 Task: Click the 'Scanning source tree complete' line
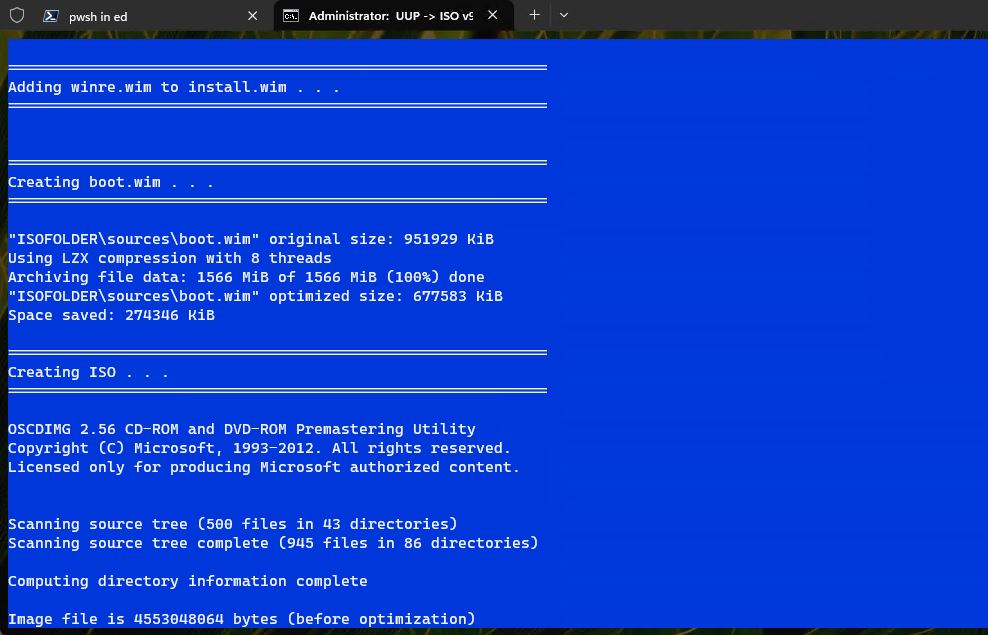point(273,543)
